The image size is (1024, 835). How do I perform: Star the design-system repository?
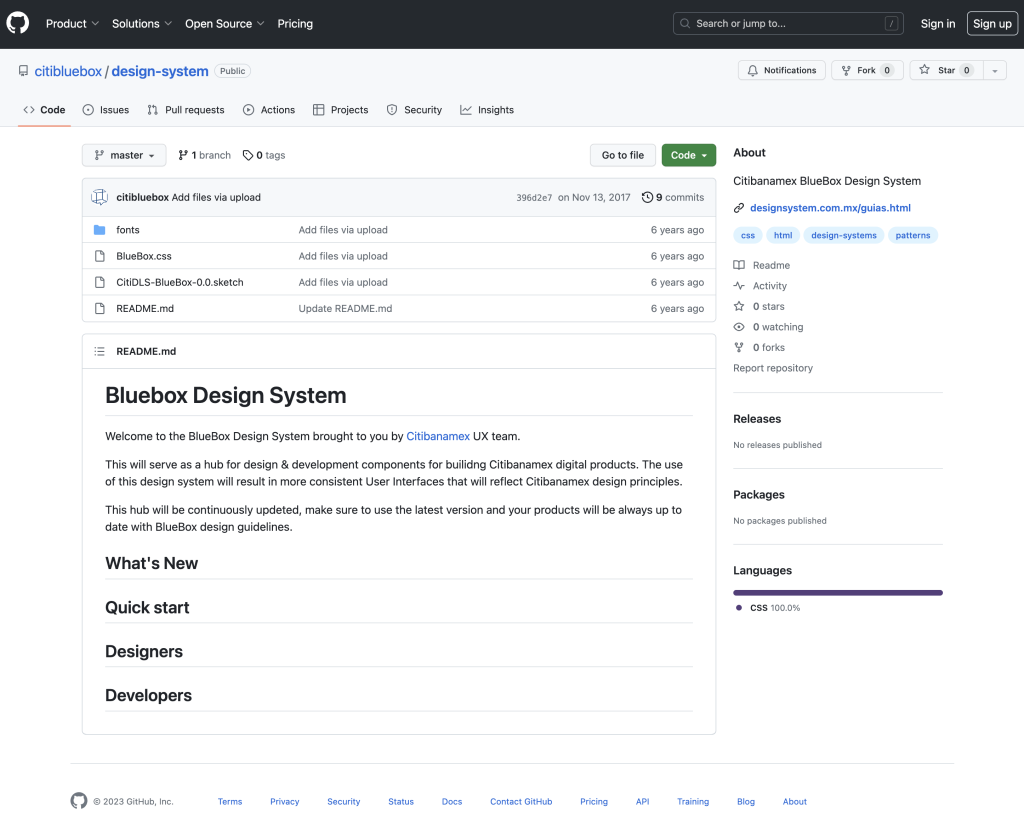[946, 71]
